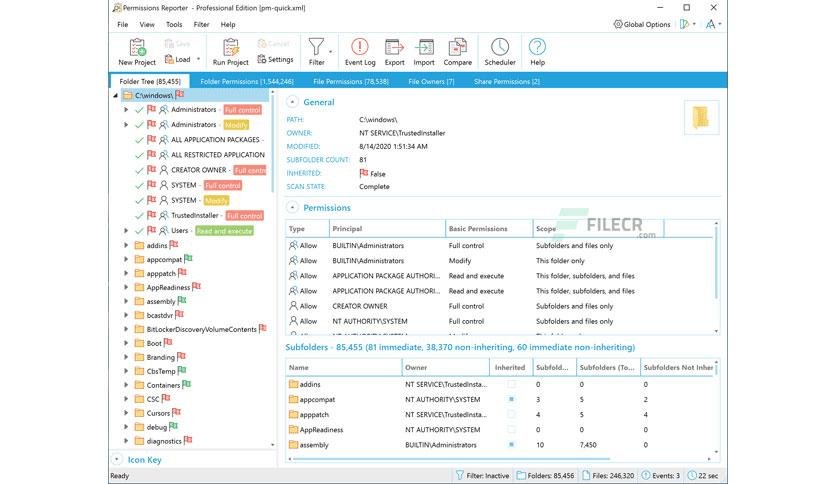Click the Folders count status bar icon

coord(521,475)
